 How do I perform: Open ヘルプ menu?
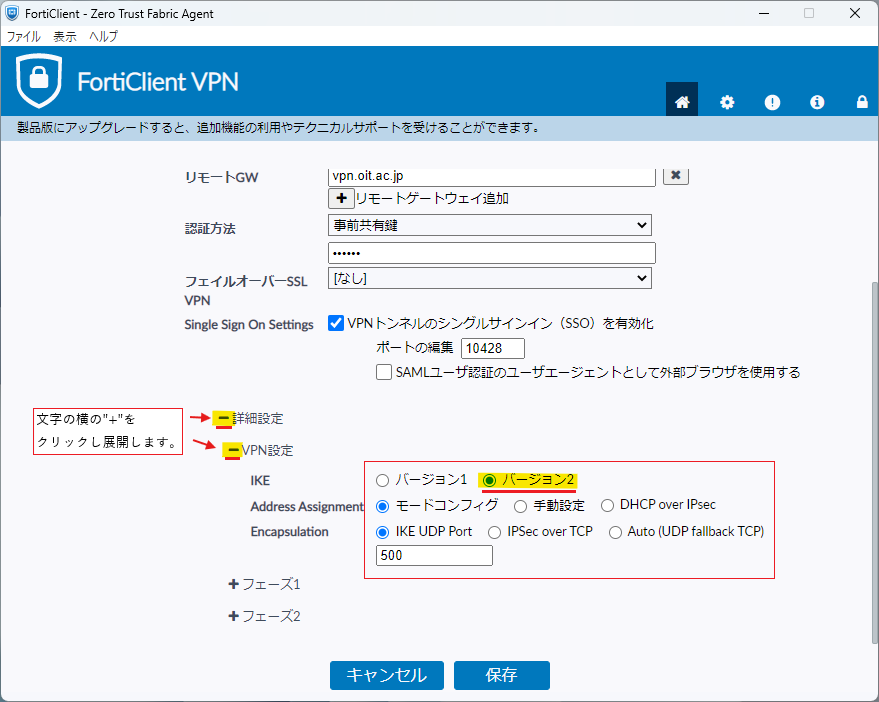[x=103, y=36]
